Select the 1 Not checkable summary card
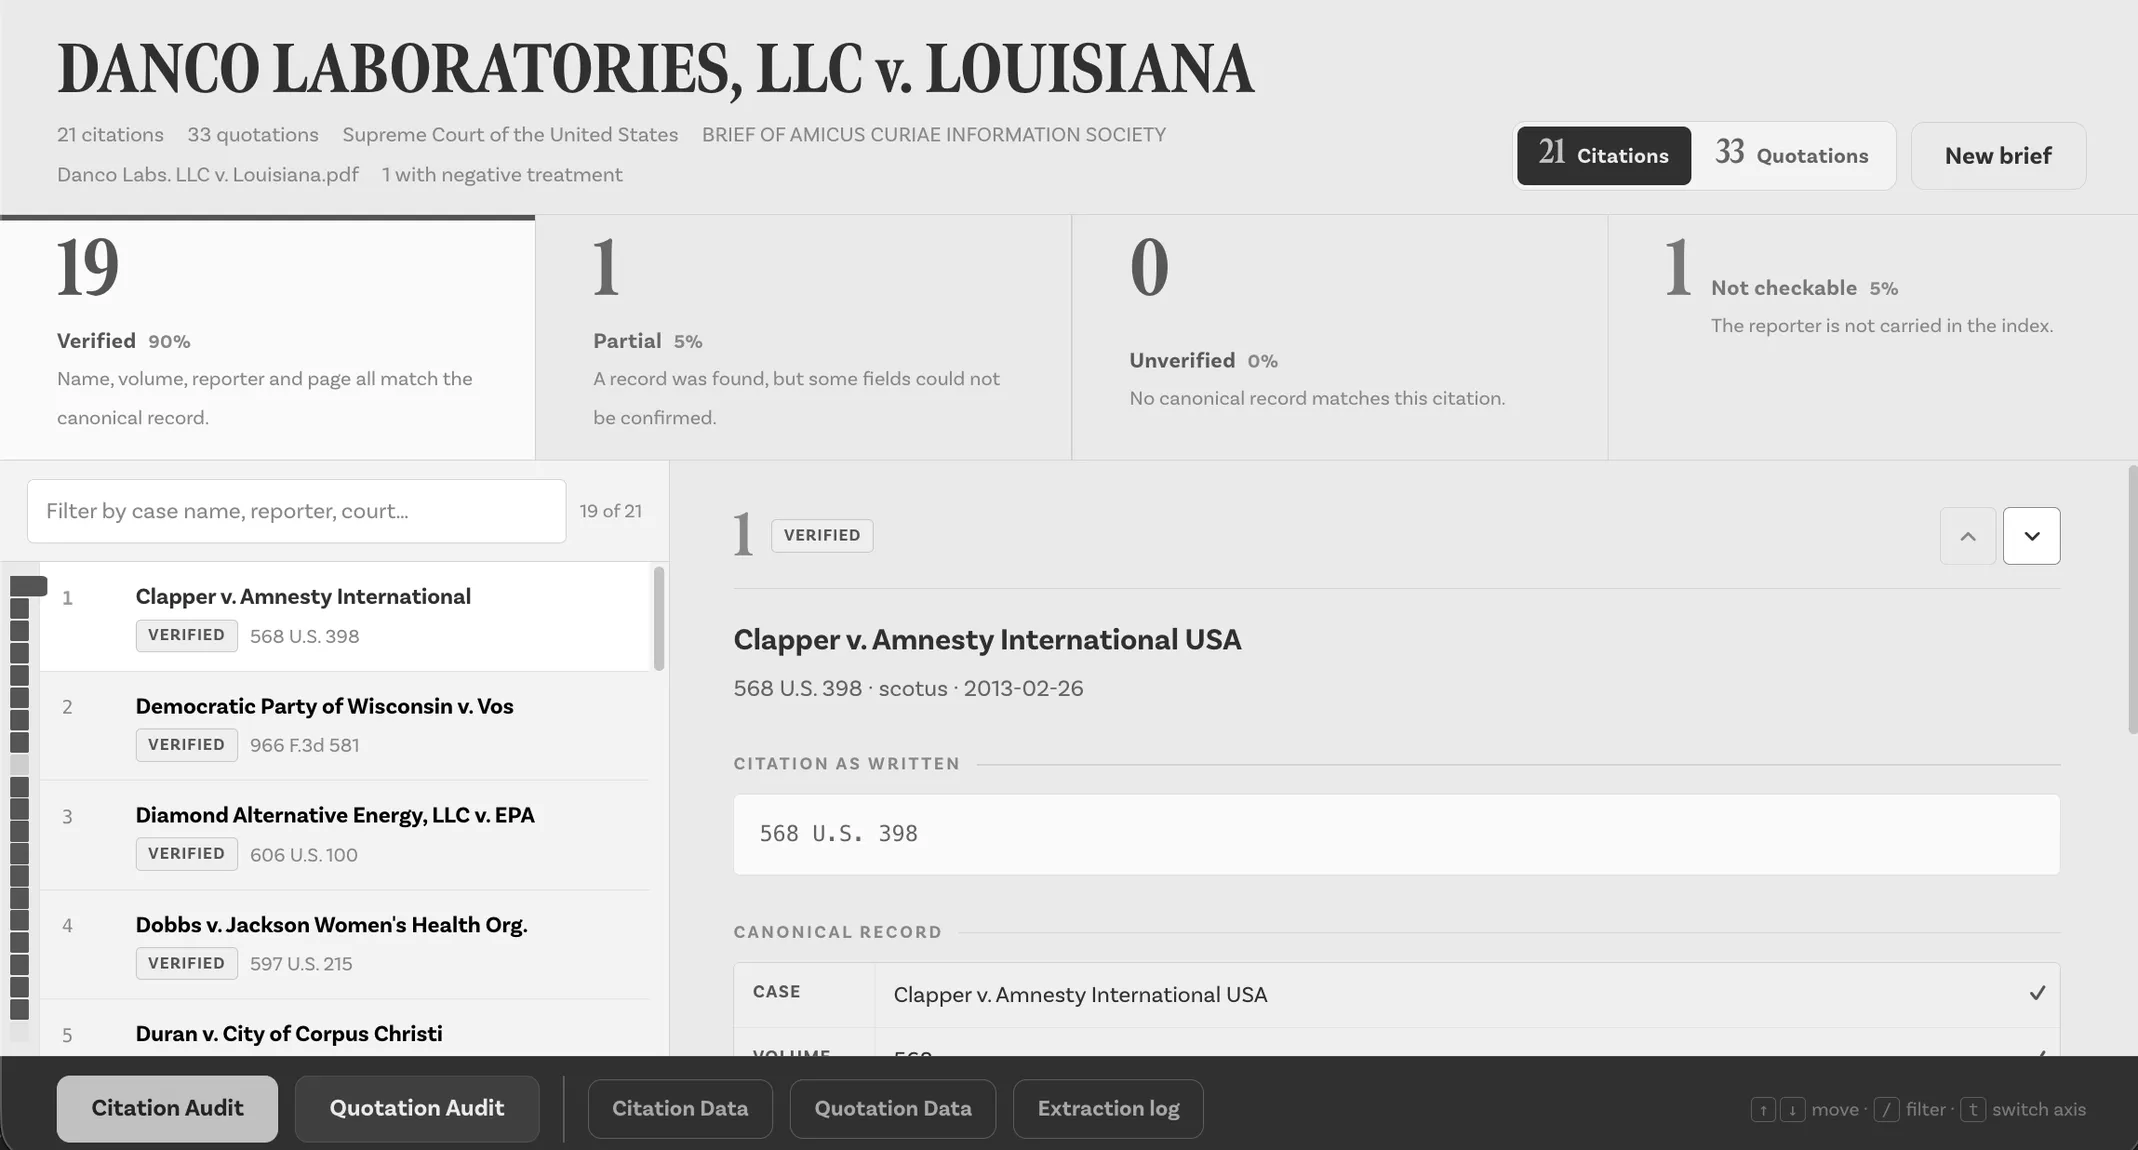 [x=1872, y=338]
